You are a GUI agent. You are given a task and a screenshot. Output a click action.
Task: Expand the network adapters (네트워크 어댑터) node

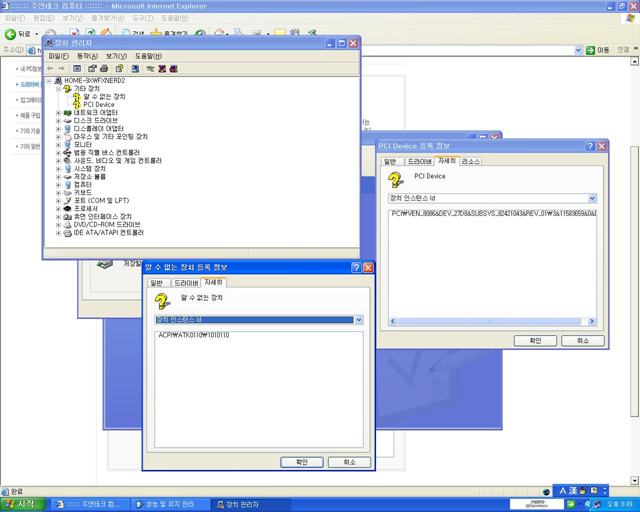coord(58,113)
